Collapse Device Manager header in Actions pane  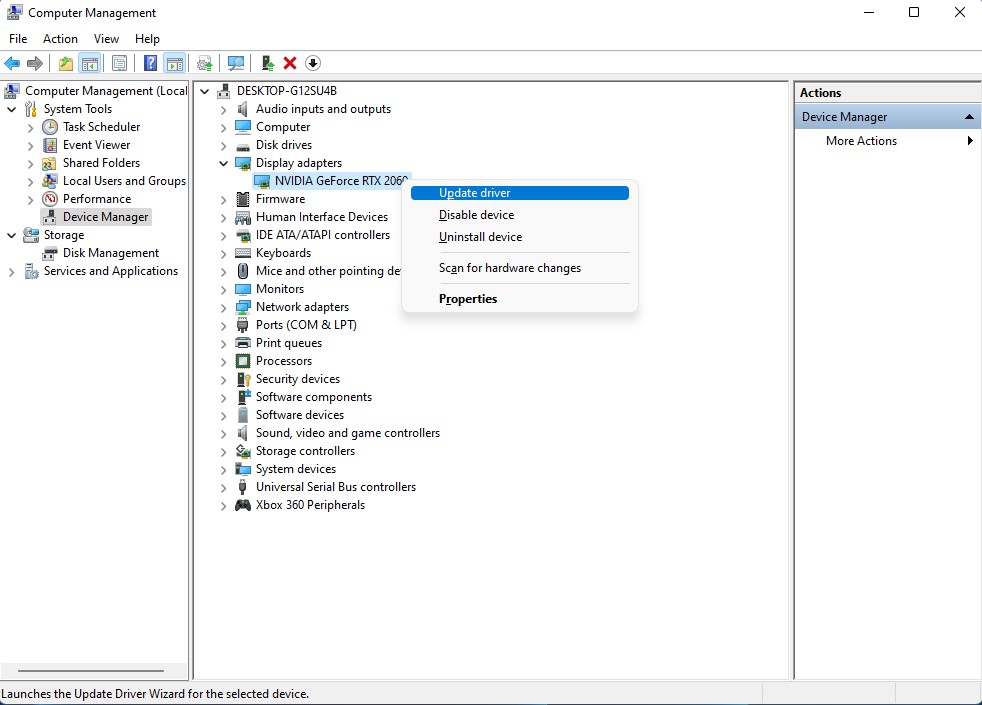point(969,117)
